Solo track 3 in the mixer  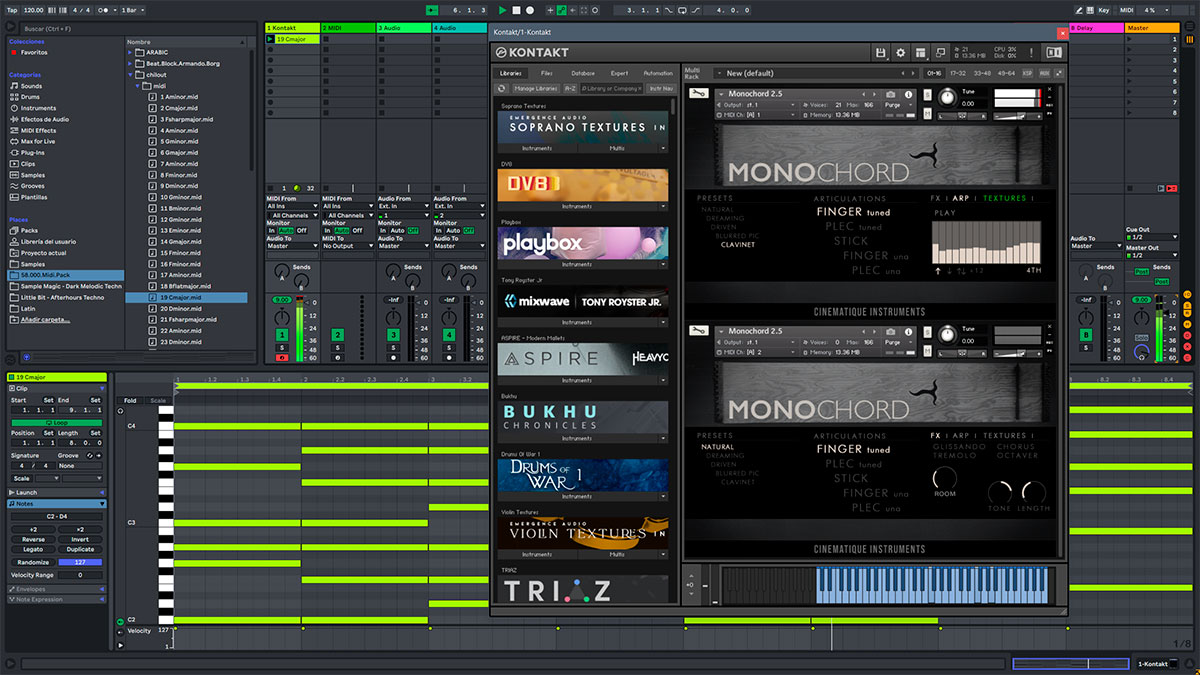tap(393, 347)
